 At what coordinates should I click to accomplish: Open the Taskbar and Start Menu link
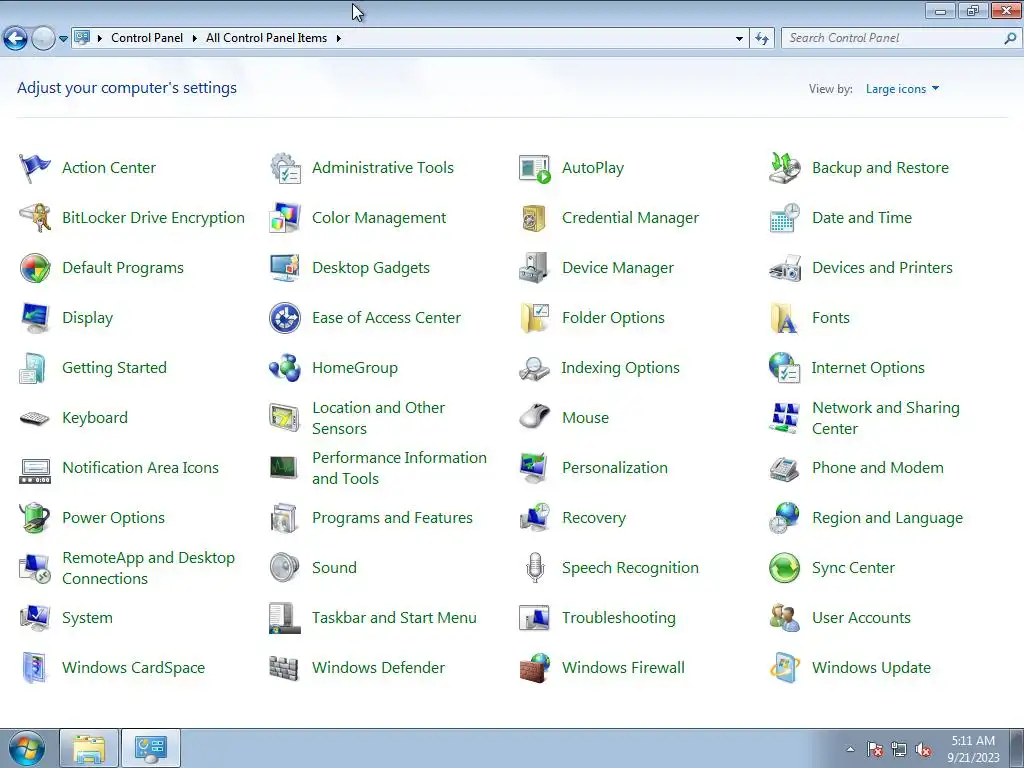tap(394, 618)
